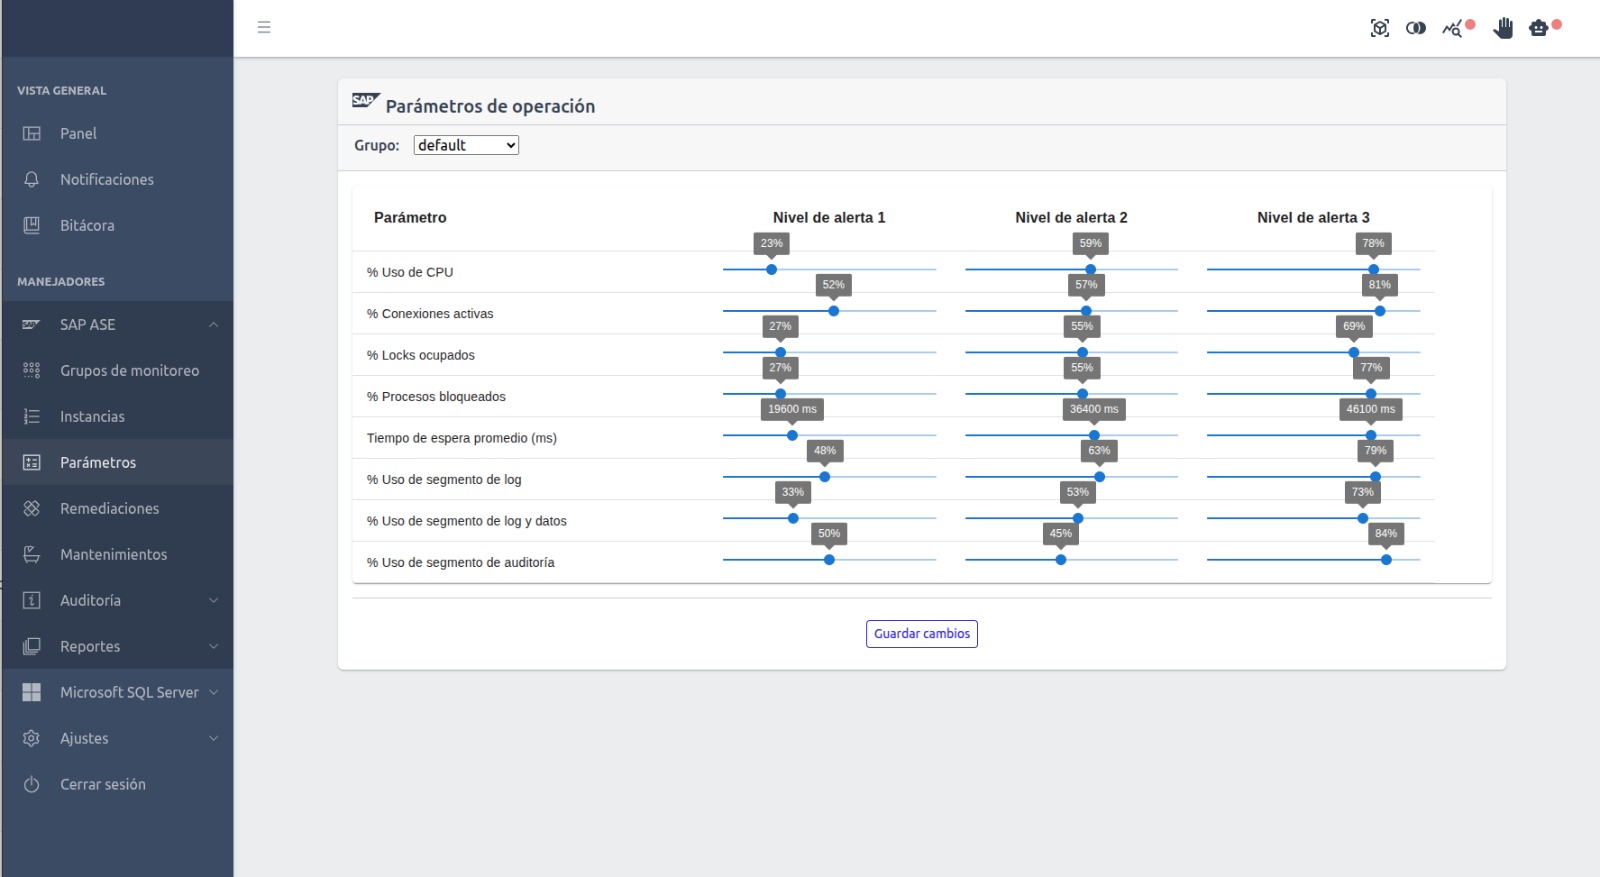The width and height of the screenshot is (1600, 877).
Task: Open the chart analysis magnifier icon
Action: [x=1453, y=29]
